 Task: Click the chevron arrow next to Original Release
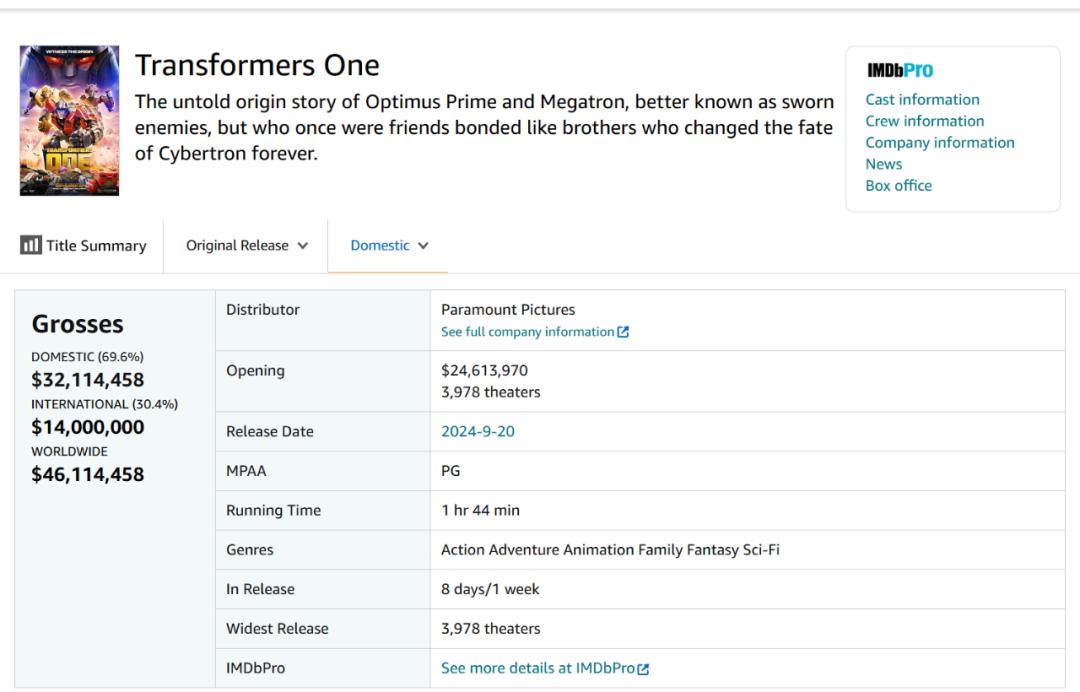click(303, 246)
